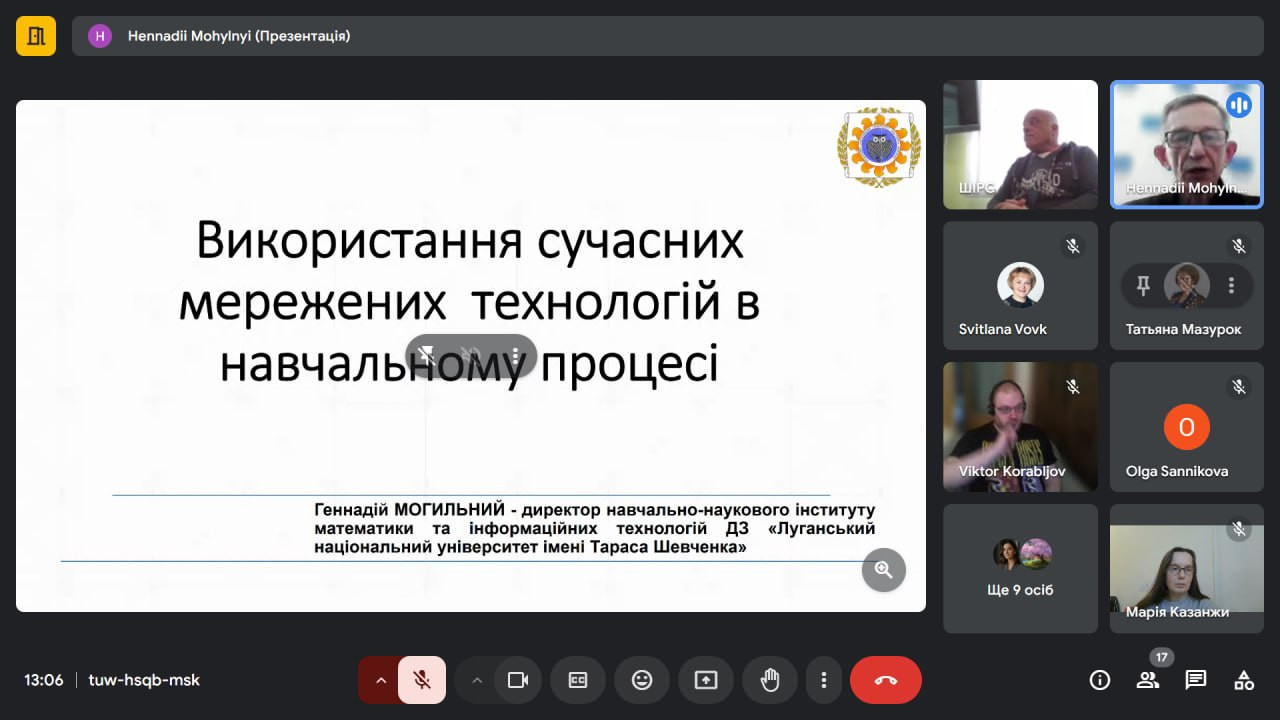1280x720 pixels.
Task: Open presentation overlay three-dot menu
Action: click(x=515, y=355)
